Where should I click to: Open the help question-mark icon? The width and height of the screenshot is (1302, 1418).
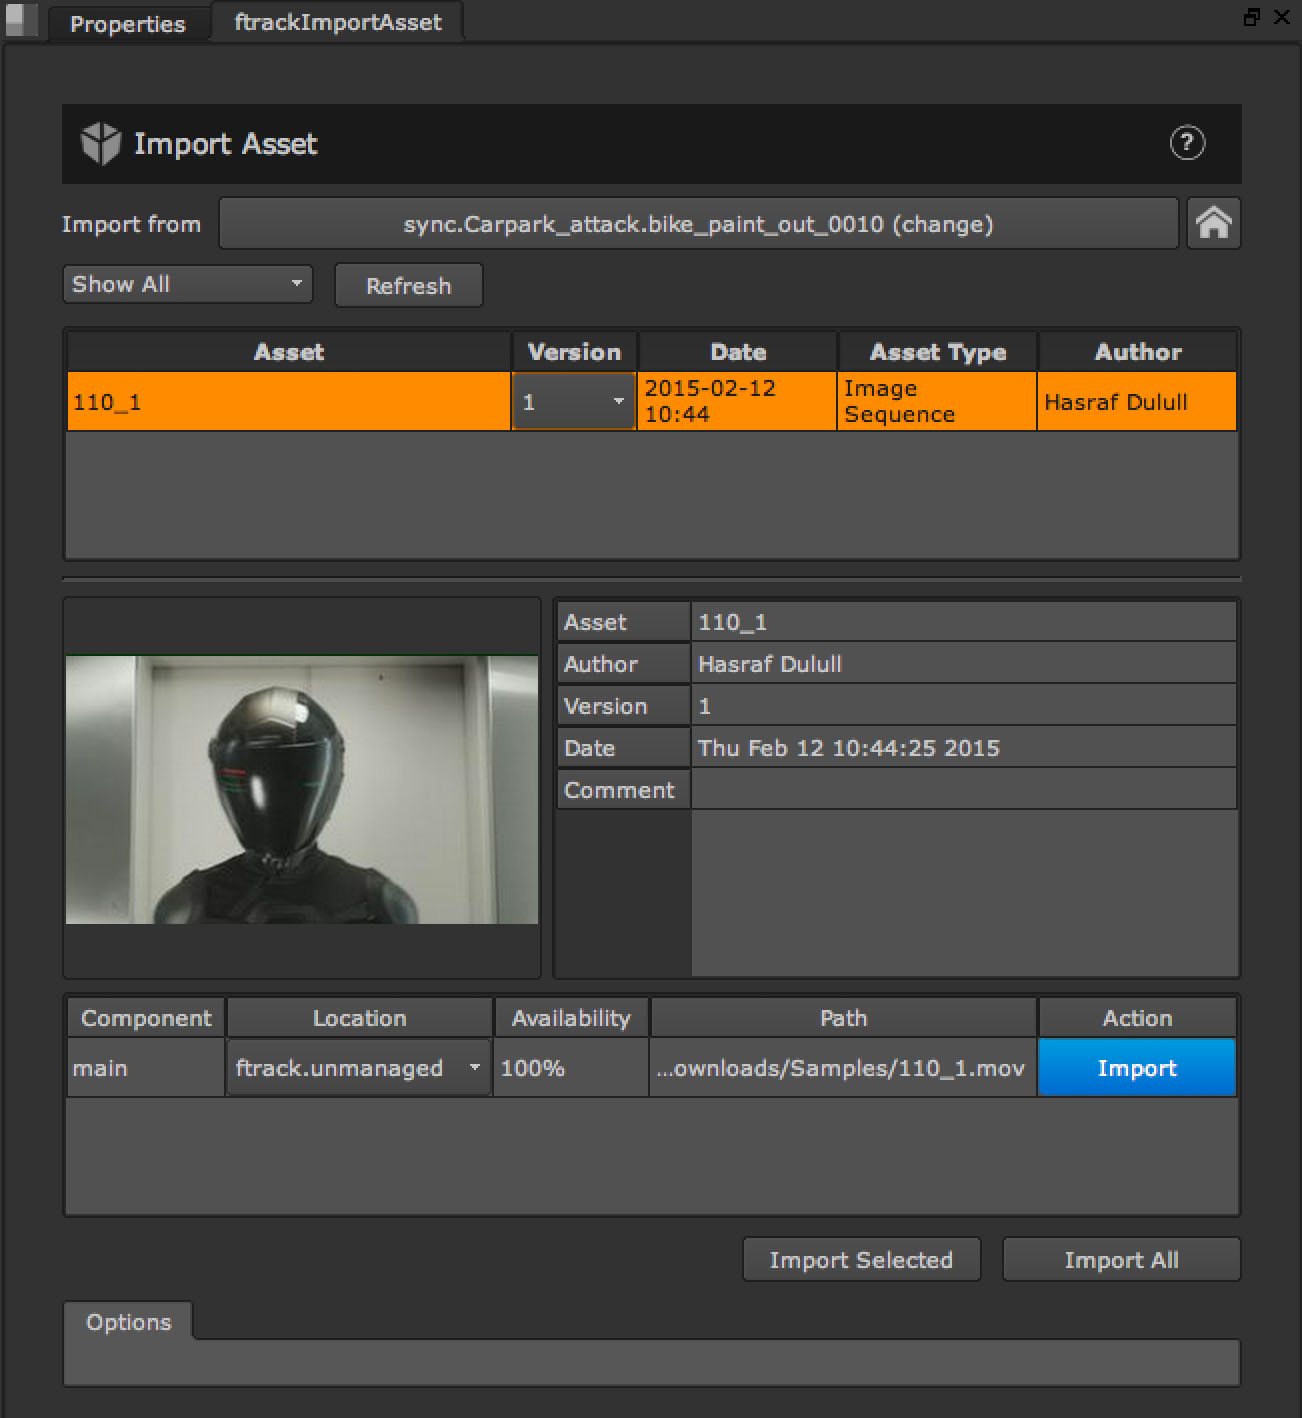coord(1187,143)
